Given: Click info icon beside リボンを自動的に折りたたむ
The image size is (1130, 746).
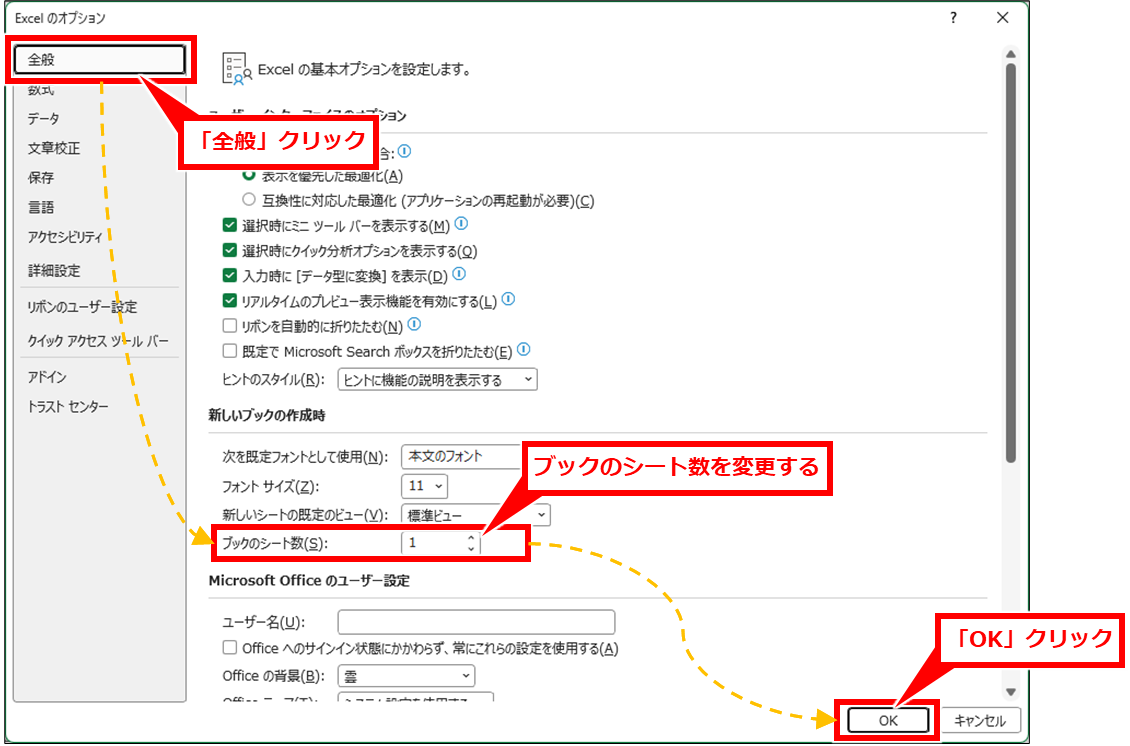Looking at the screenshot, I should [x=414, y=325].
